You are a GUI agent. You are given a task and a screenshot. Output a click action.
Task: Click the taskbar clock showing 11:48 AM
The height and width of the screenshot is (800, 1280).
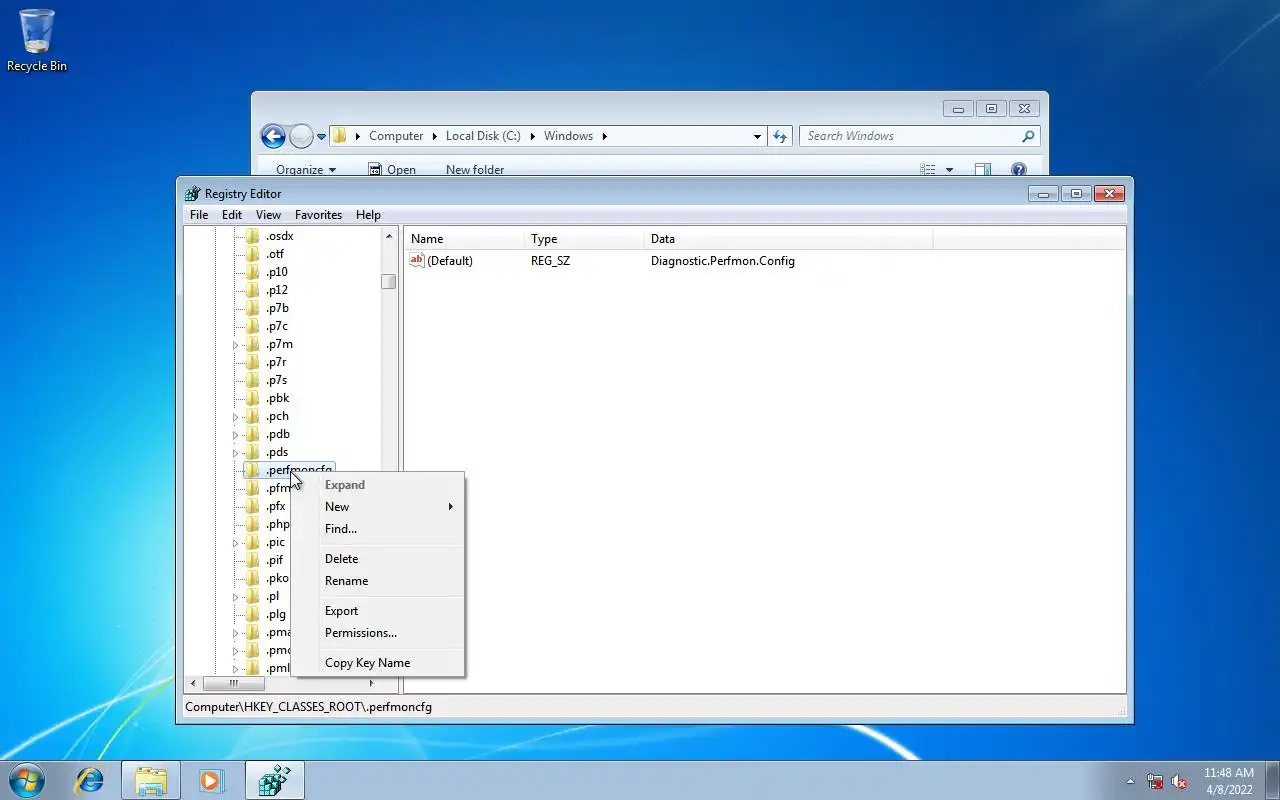(1228, 781)
